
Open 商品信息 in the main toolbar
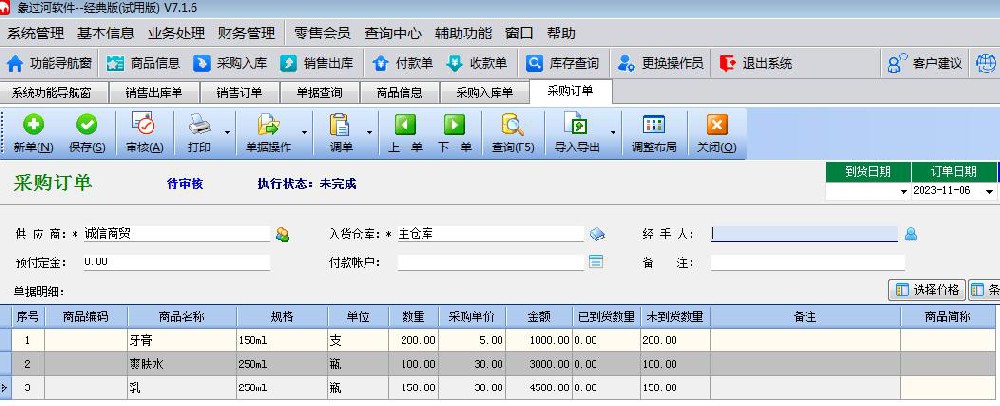pos(143,63)
